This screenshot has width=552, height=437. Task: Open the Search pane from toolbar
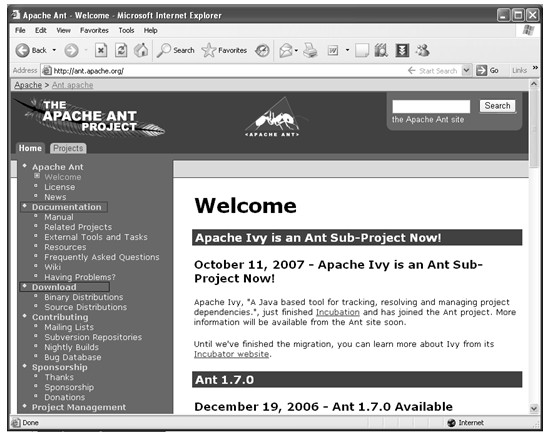(x=175, y=50)
